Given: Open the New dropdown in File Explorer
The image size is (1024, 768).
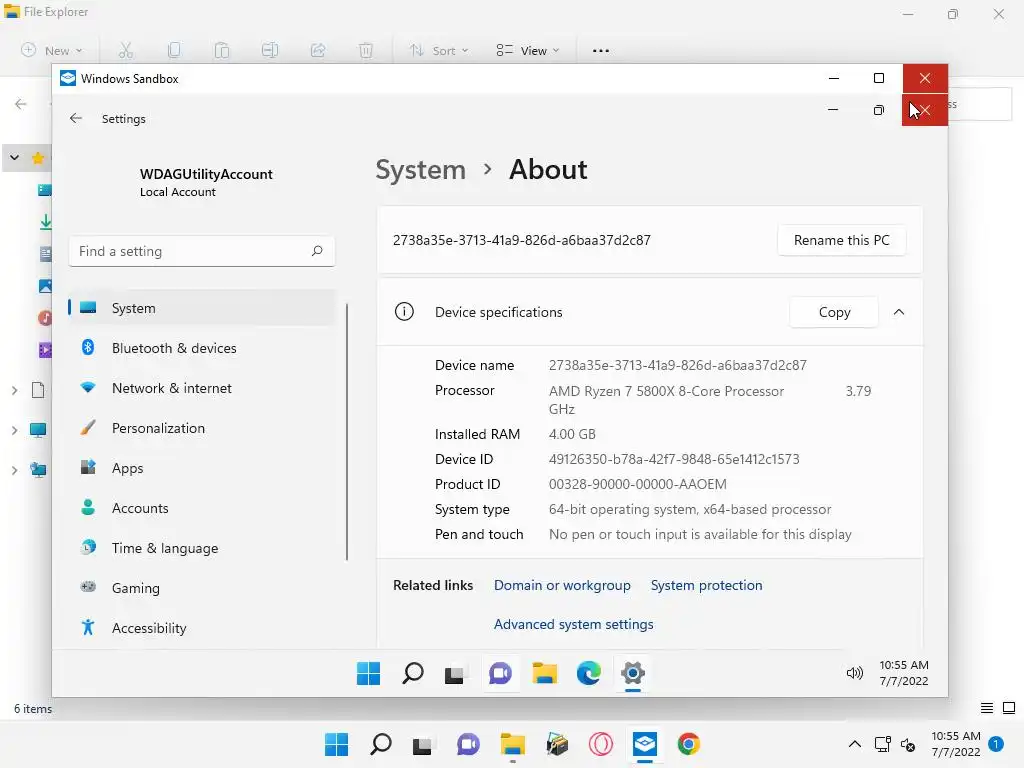Looking at the screenshot, I should 52,50.
